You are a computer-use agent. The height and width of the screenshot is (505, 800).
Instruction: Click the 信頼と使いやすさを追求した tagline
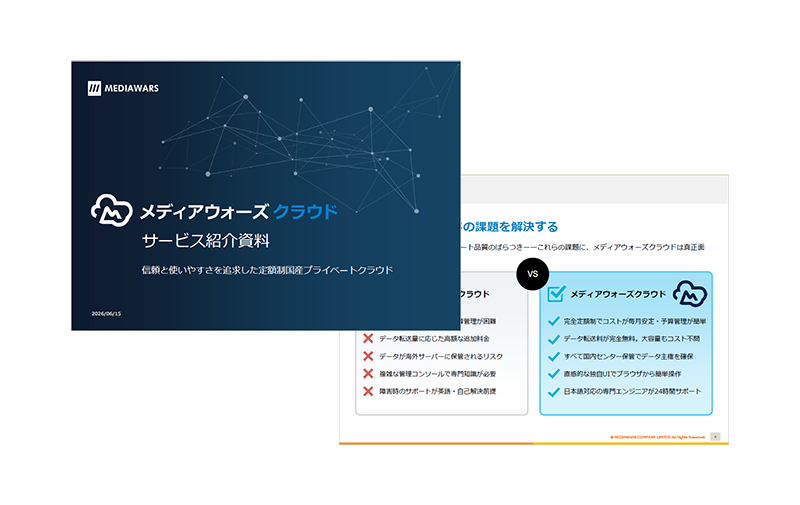267,270
